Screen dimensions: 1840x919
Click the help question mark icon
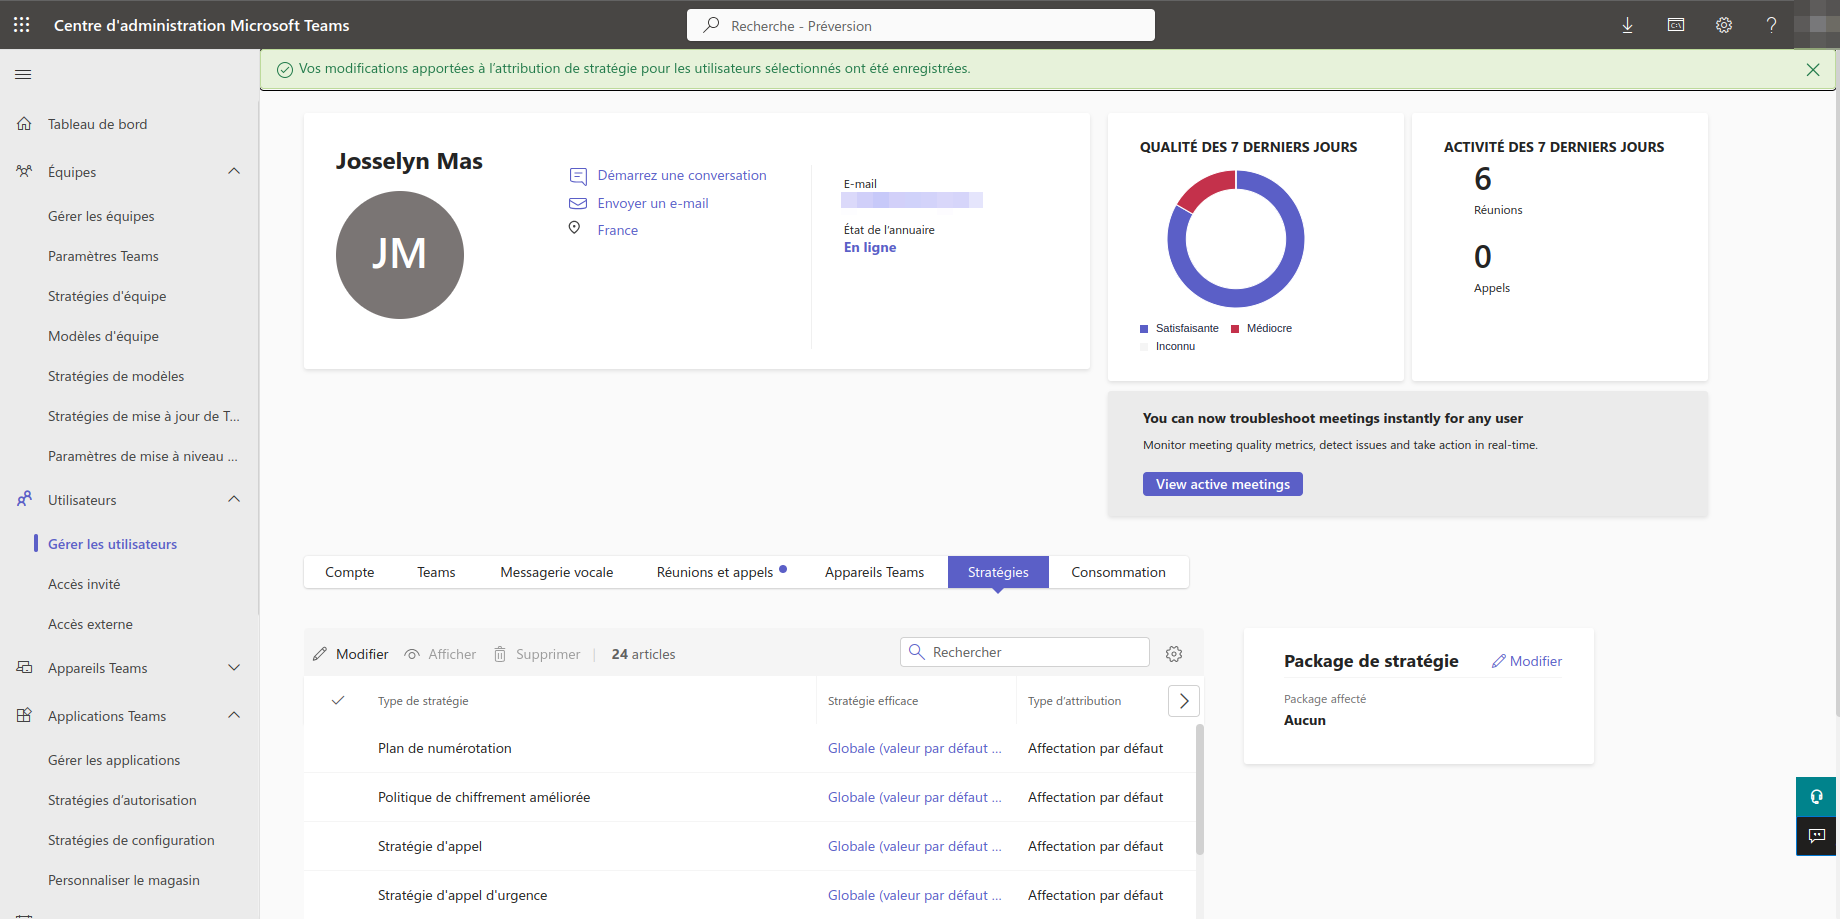click(x=1771, y=25)
